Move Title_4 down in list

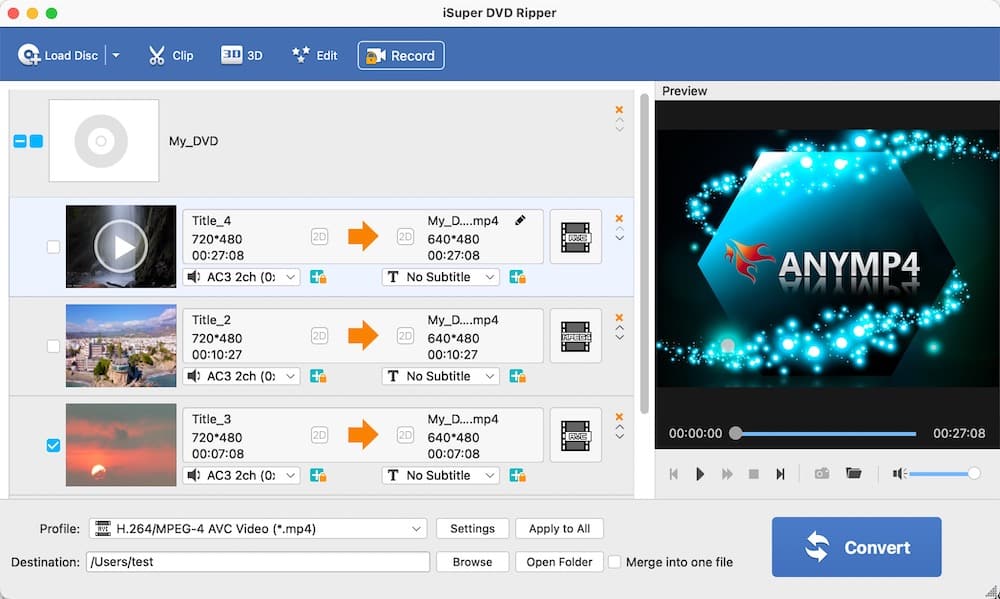619,239
